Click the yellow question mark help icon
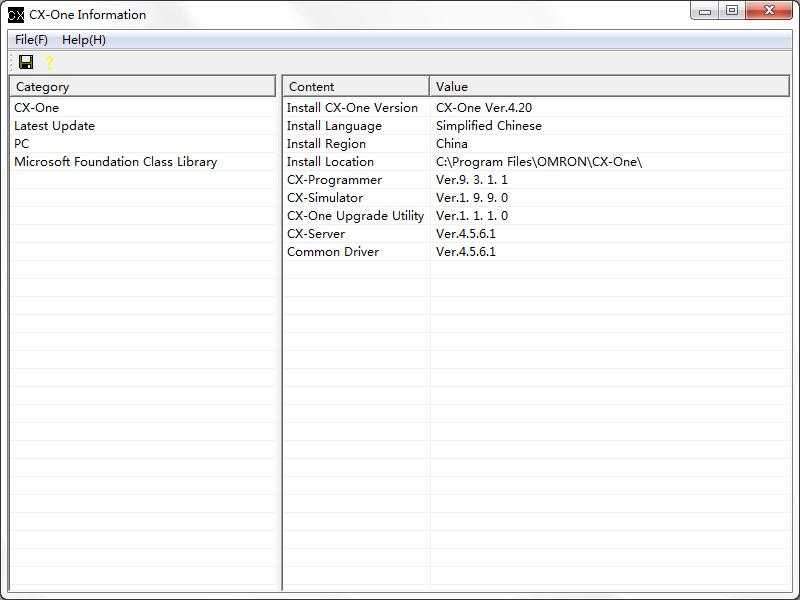This screenshot has height=600, width=800. point(49,62)
